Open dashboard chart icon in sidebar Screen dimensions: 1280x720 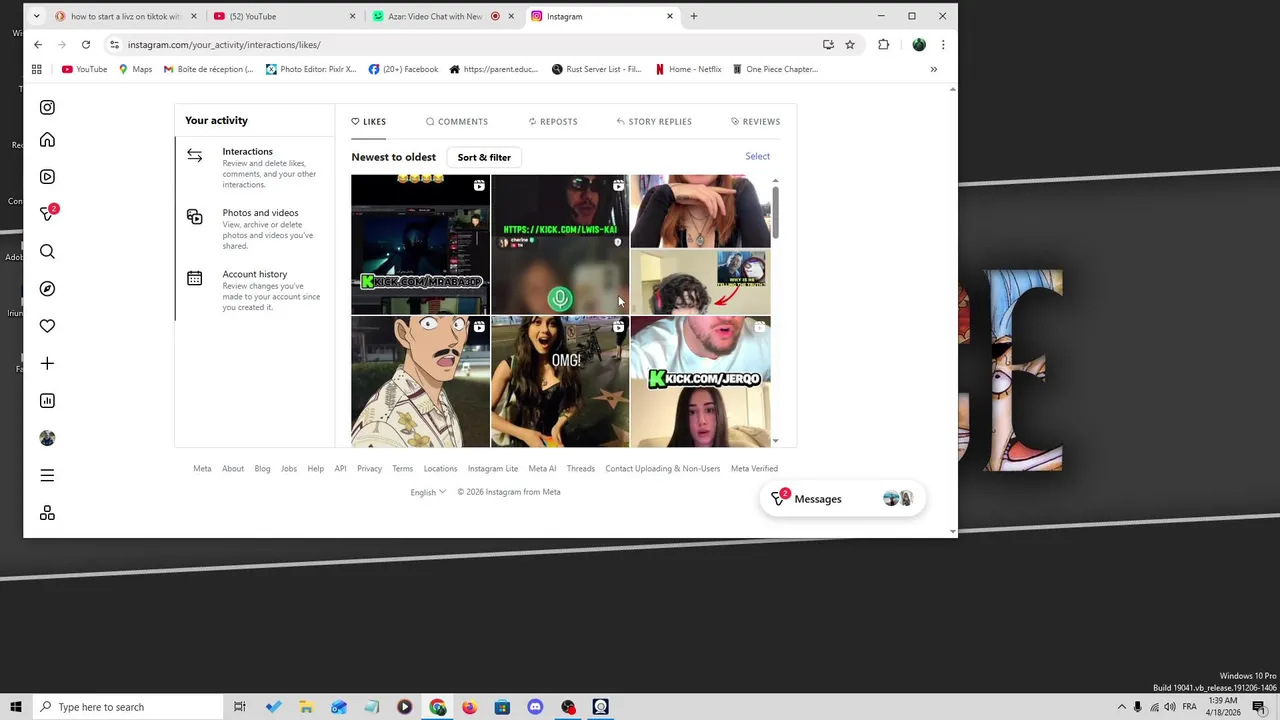point(47,401)
